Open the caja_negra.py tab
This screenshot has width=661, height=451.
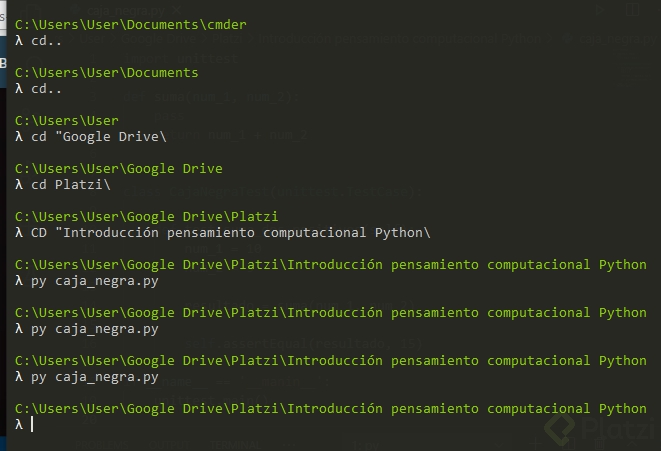click(126, 10)
